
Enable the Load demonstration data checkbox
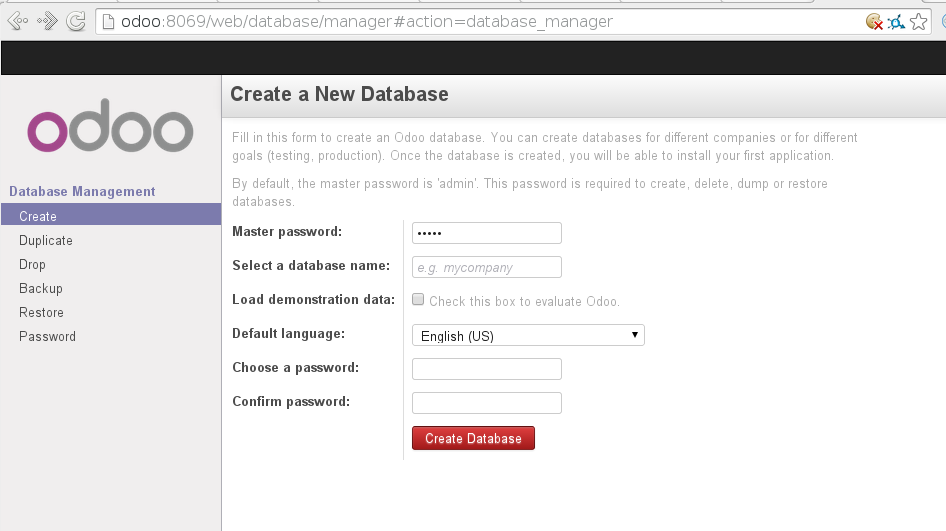[418, 299]
